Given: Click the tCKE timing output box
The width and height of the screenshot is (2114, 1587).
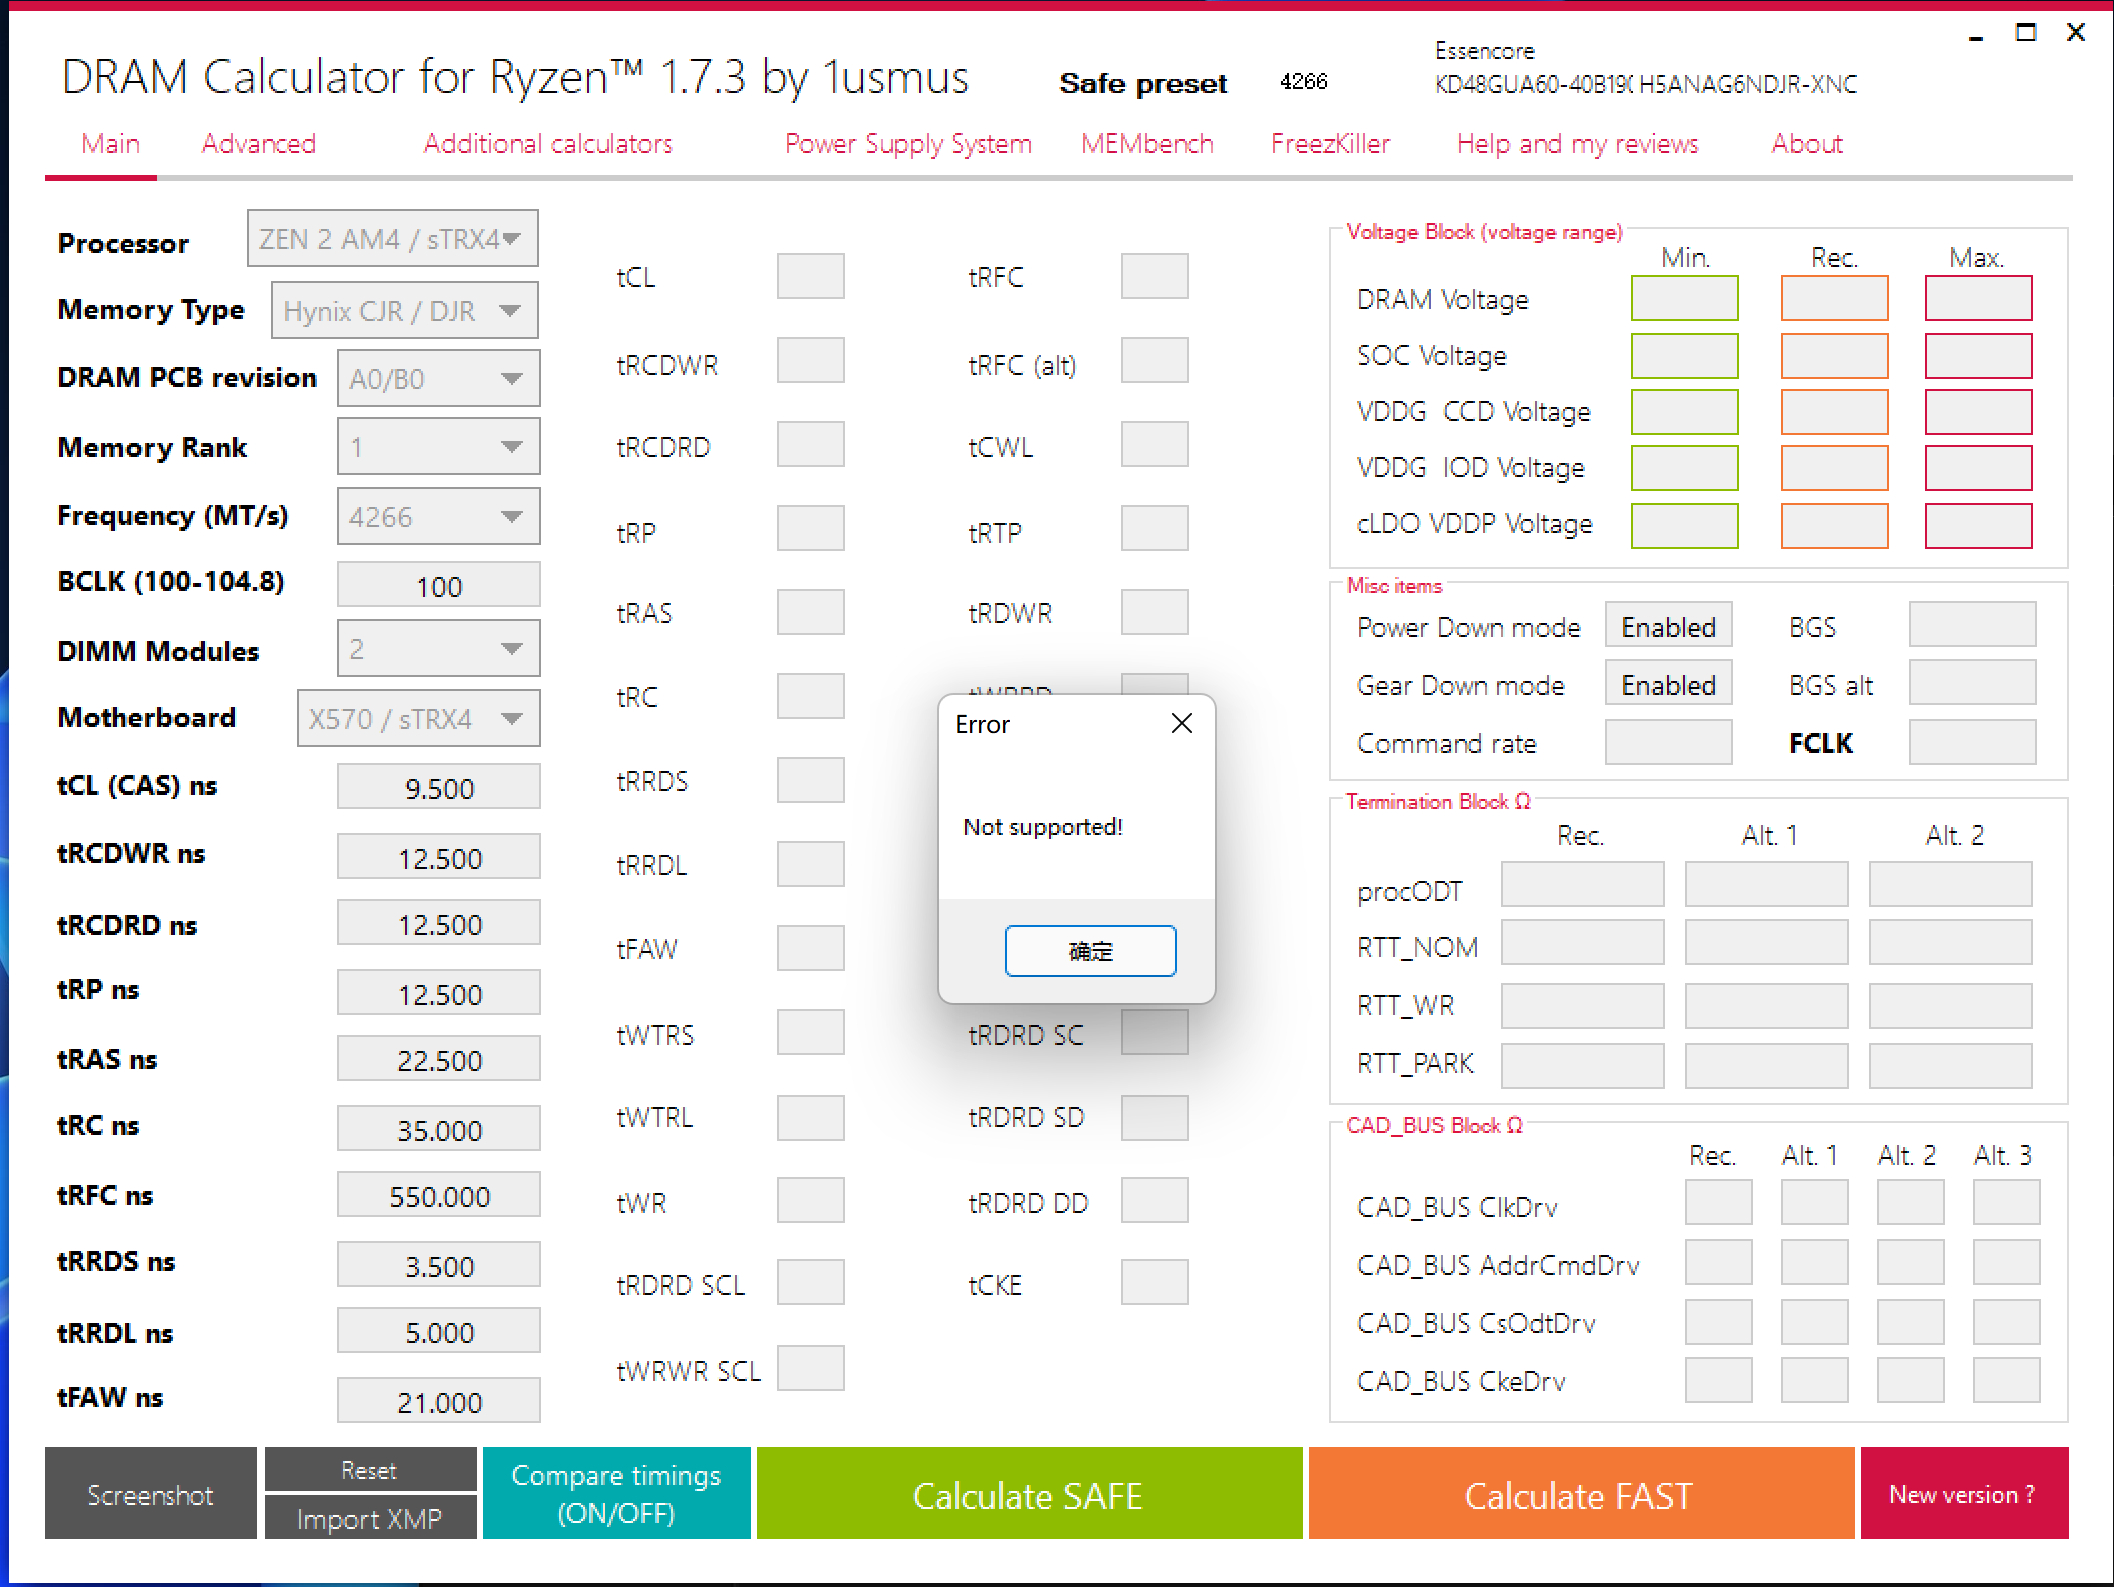Looking at the screenshot, I should [x=1154, y=1282].
